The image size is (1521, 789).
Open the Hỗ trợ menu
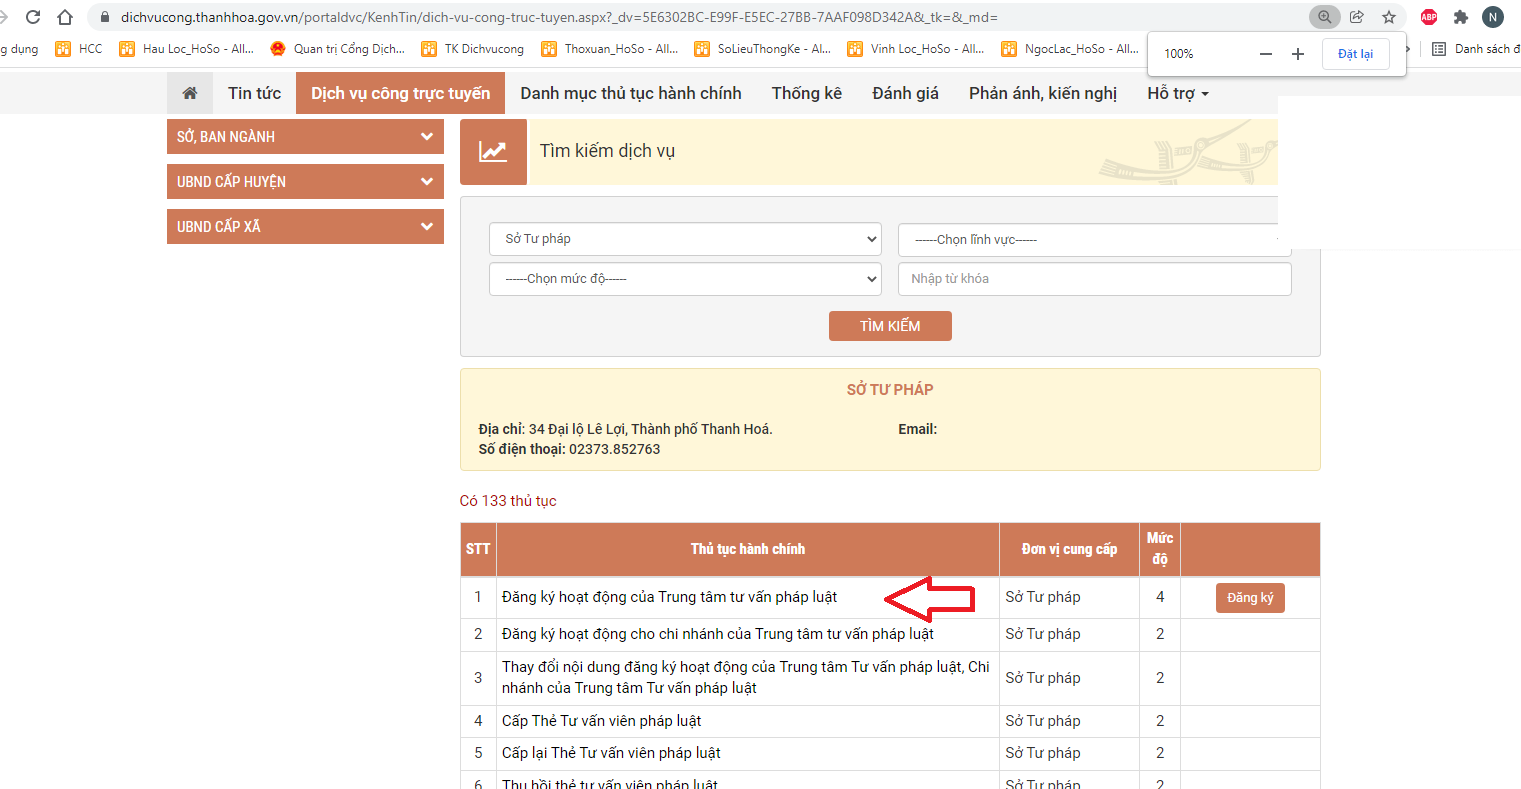[1177, 93]
